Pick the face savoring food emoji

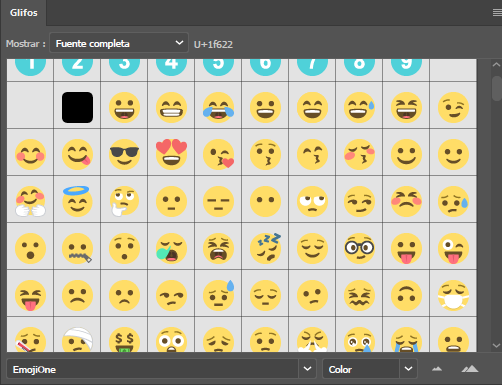click(77, 154)
